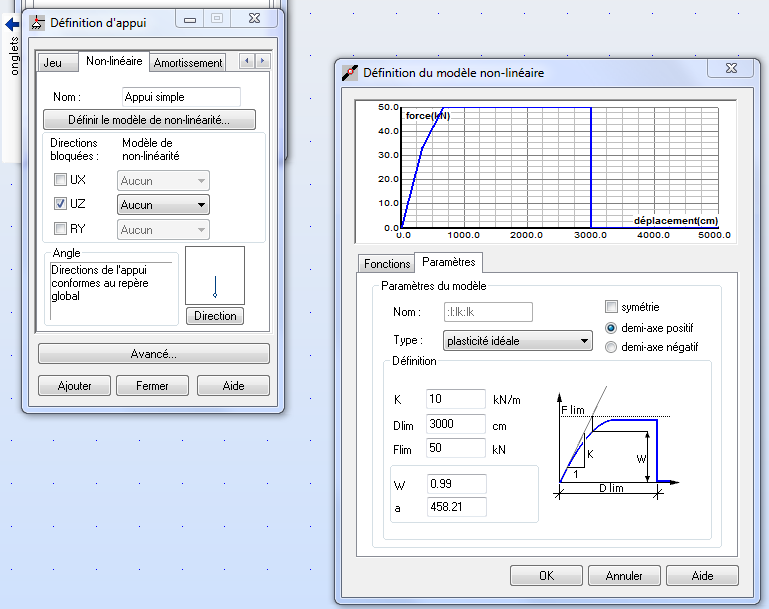
Task: Click the Fermer button
Action: point(153,386)
